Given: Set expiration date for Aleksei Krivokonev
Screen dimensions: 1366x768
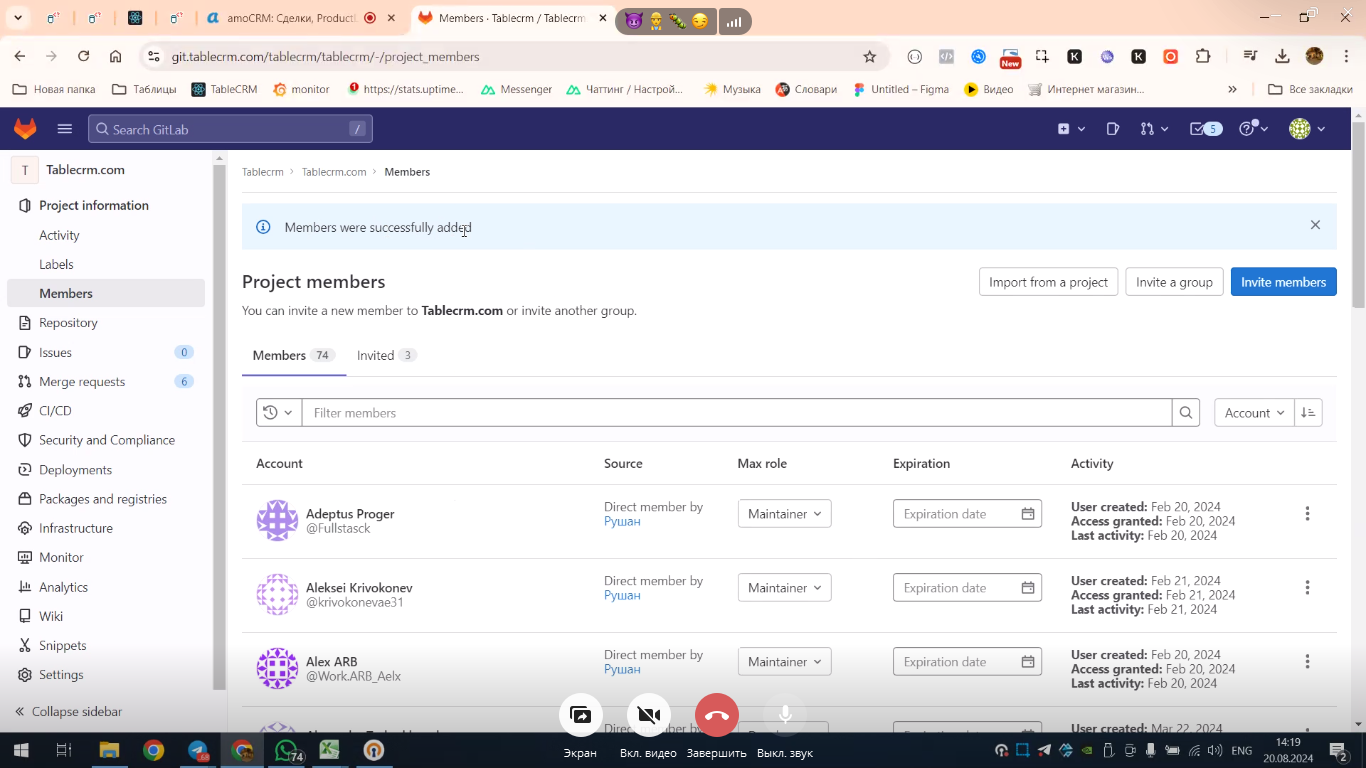Looking at the screenshot, I should pos(967,588).
